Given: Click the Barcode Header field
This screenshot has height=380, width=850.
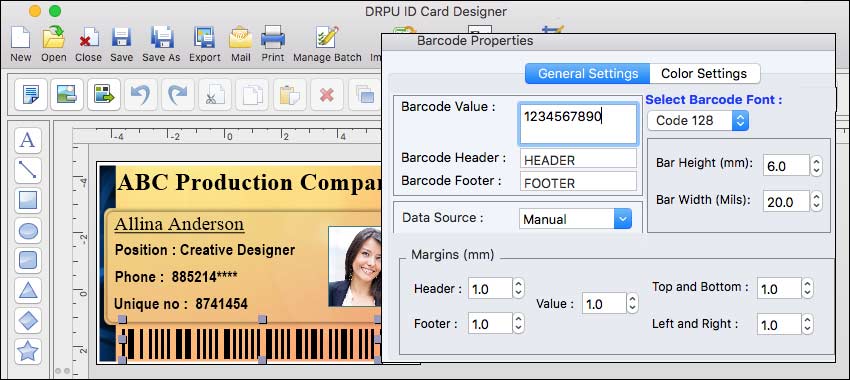Looking at the screenshot, I should pos(578,159).
